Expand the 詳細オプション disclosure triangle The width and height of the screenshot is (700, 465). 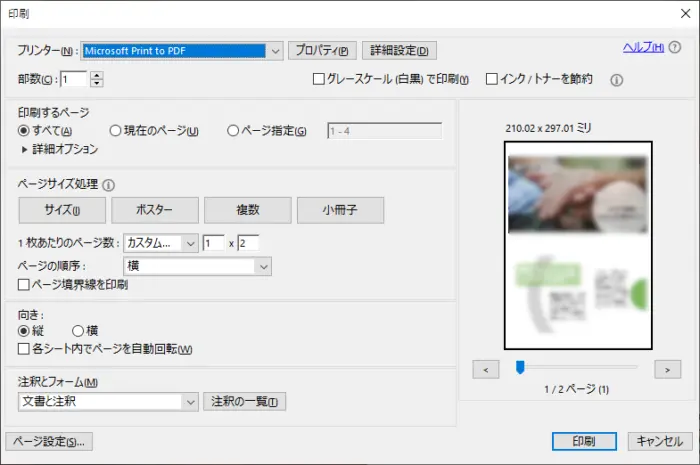pos(25,149)
